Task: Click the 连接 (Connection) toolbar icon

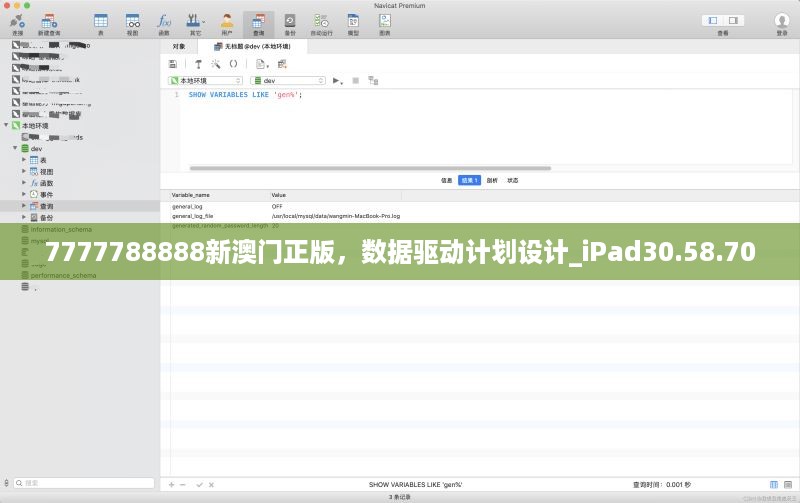Action: tap(17, 24)
